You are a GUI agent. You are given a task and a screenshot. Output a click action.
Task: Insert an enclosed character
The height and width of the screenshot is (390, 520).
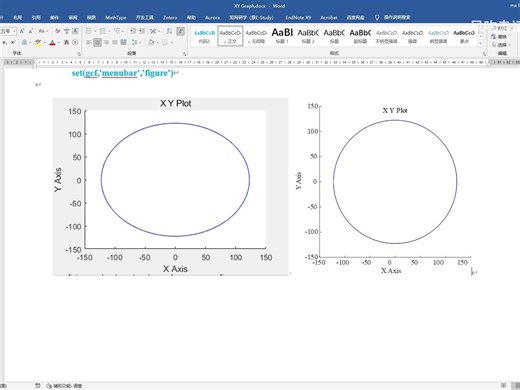(75, 42)
